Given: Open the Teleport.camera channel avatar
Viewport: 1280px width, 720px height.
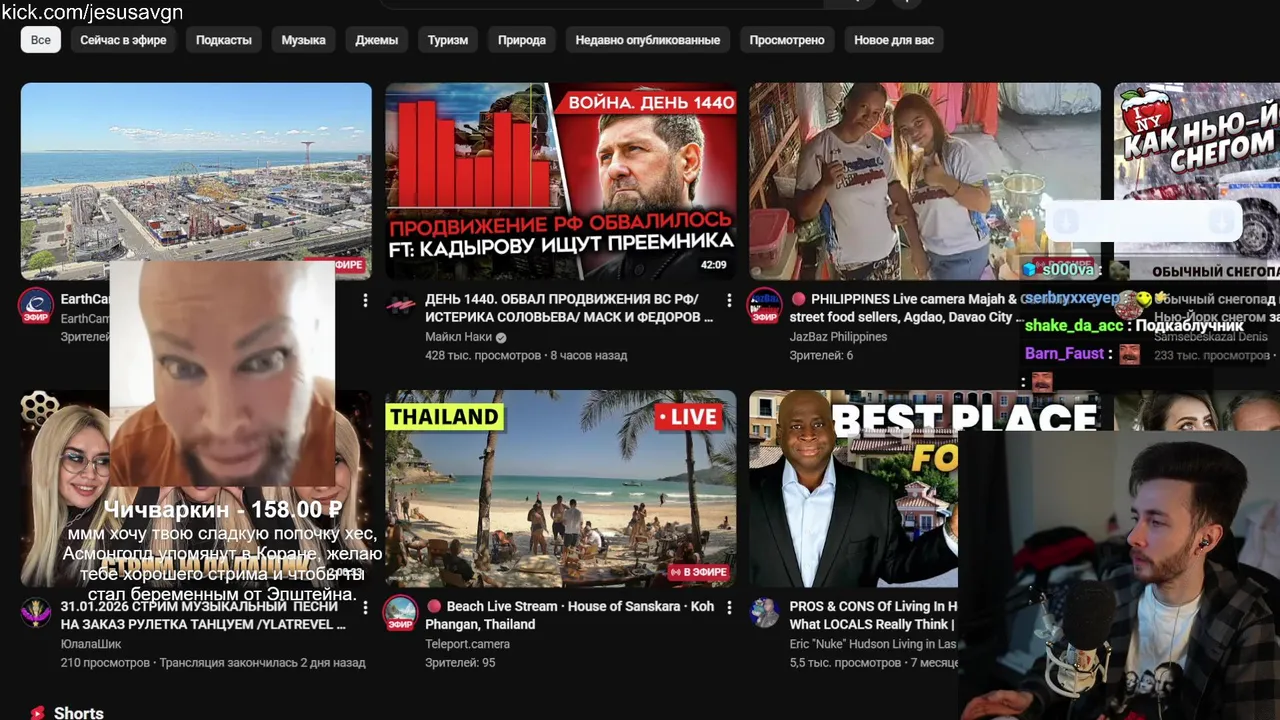Looking at the screenshot, I should click(x=401, y=613).
